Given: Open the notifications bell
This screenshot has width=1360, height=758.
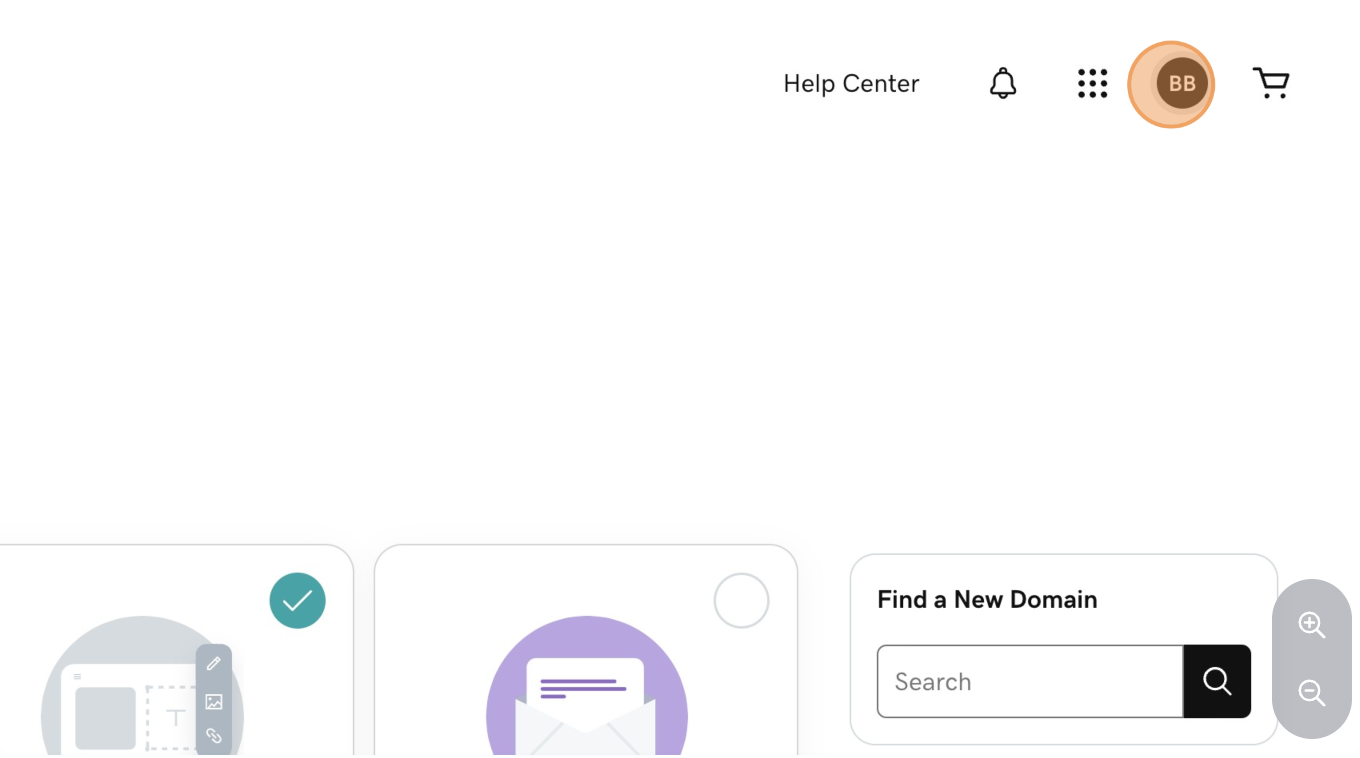Looking at the screenshot, I should 1003,83.
